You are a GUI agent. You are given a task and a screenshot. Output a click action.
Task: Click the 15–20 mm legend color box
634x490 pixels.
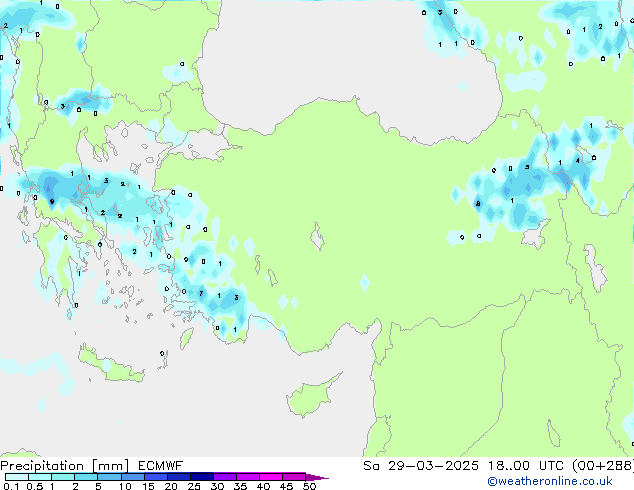pos(155,477)
